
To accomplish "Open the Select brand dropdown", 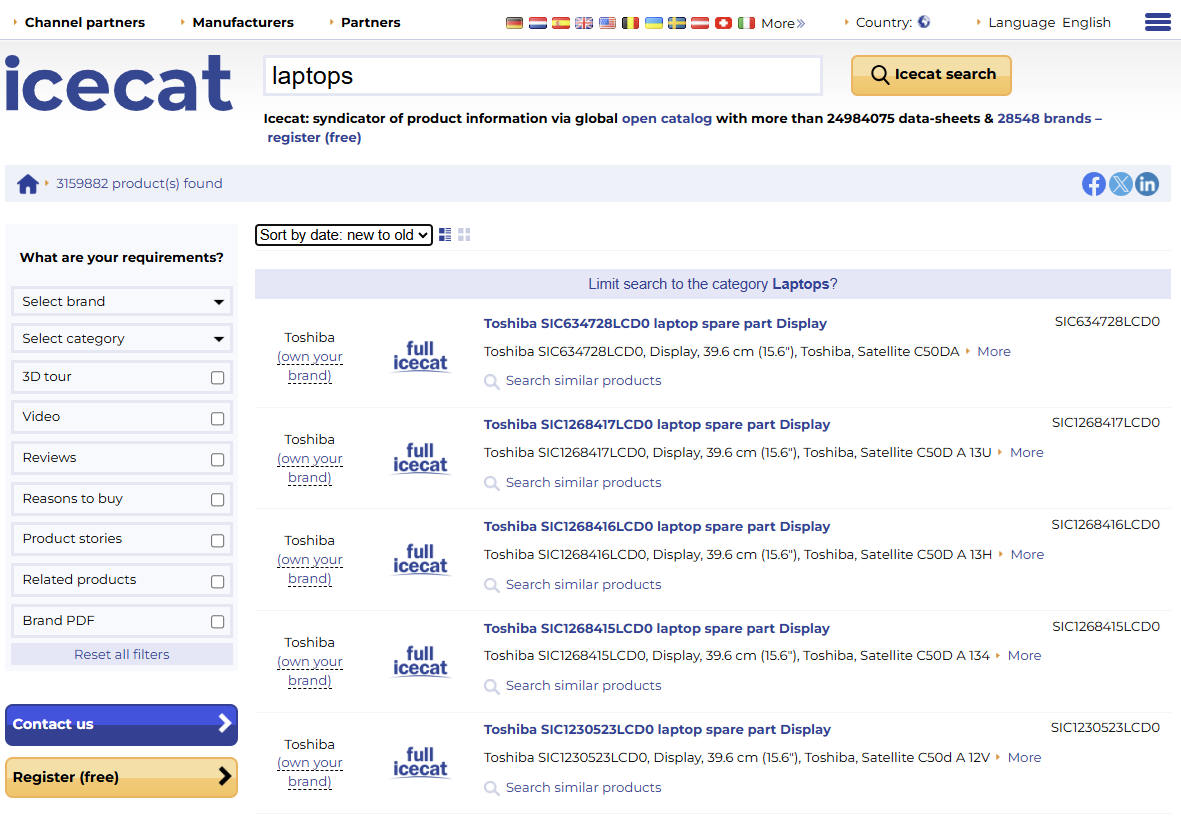I will coord(121,301).
